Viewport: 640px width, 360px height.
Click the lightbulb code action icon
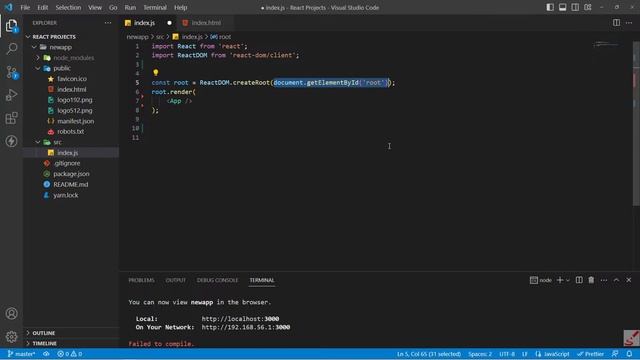point(156,73)
